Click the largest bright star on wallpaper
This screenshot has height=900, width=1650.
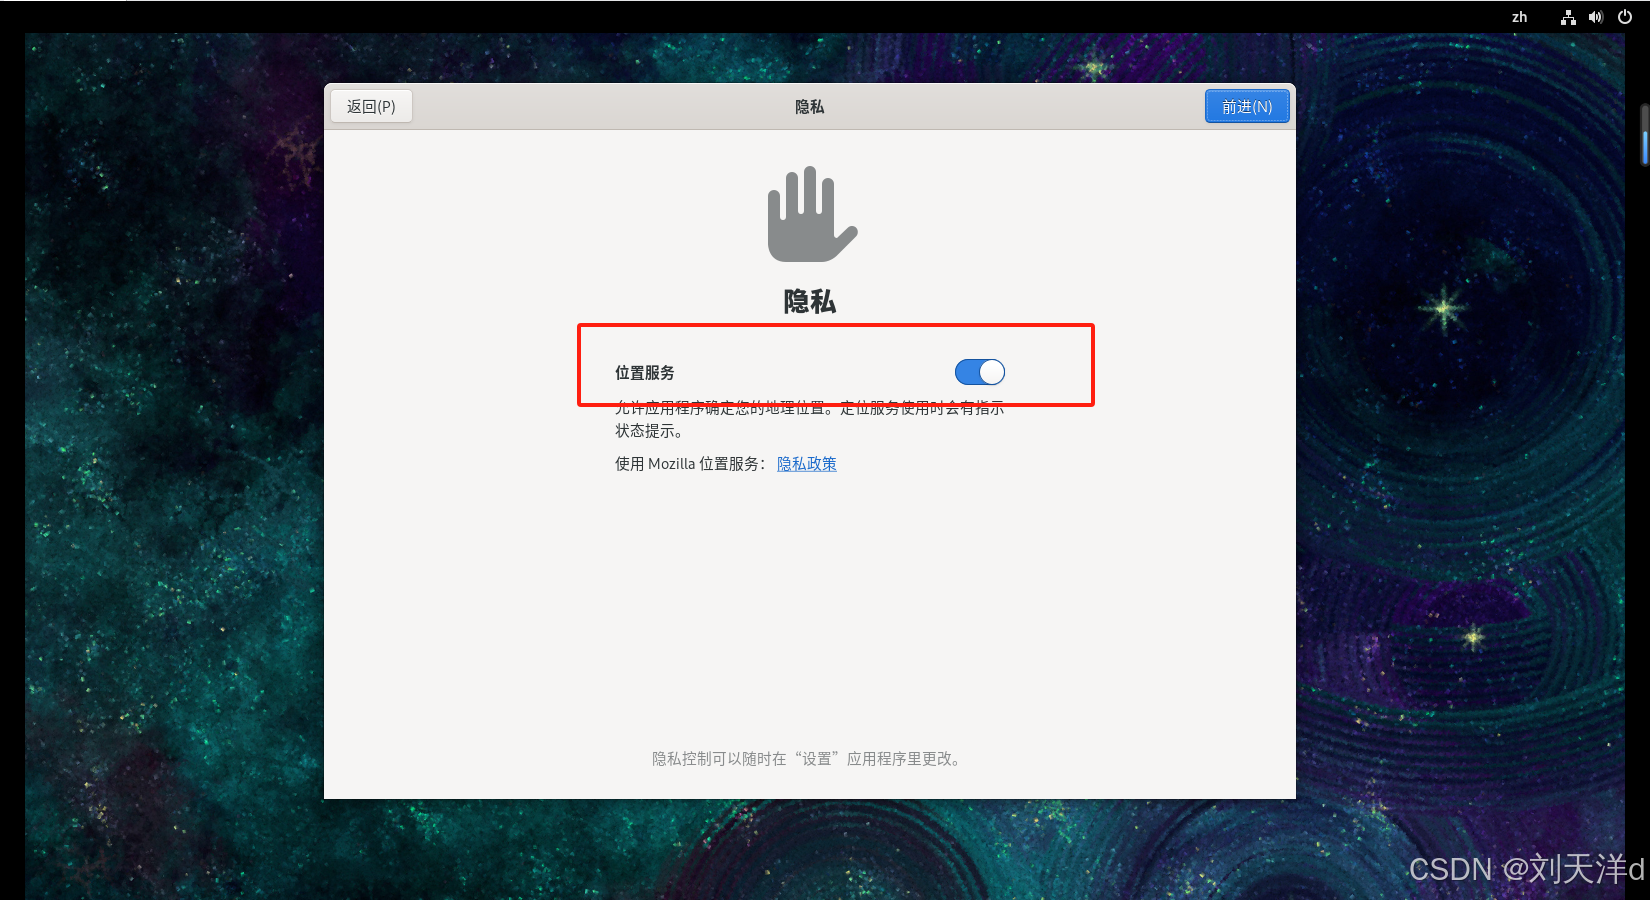point(1443,308)
